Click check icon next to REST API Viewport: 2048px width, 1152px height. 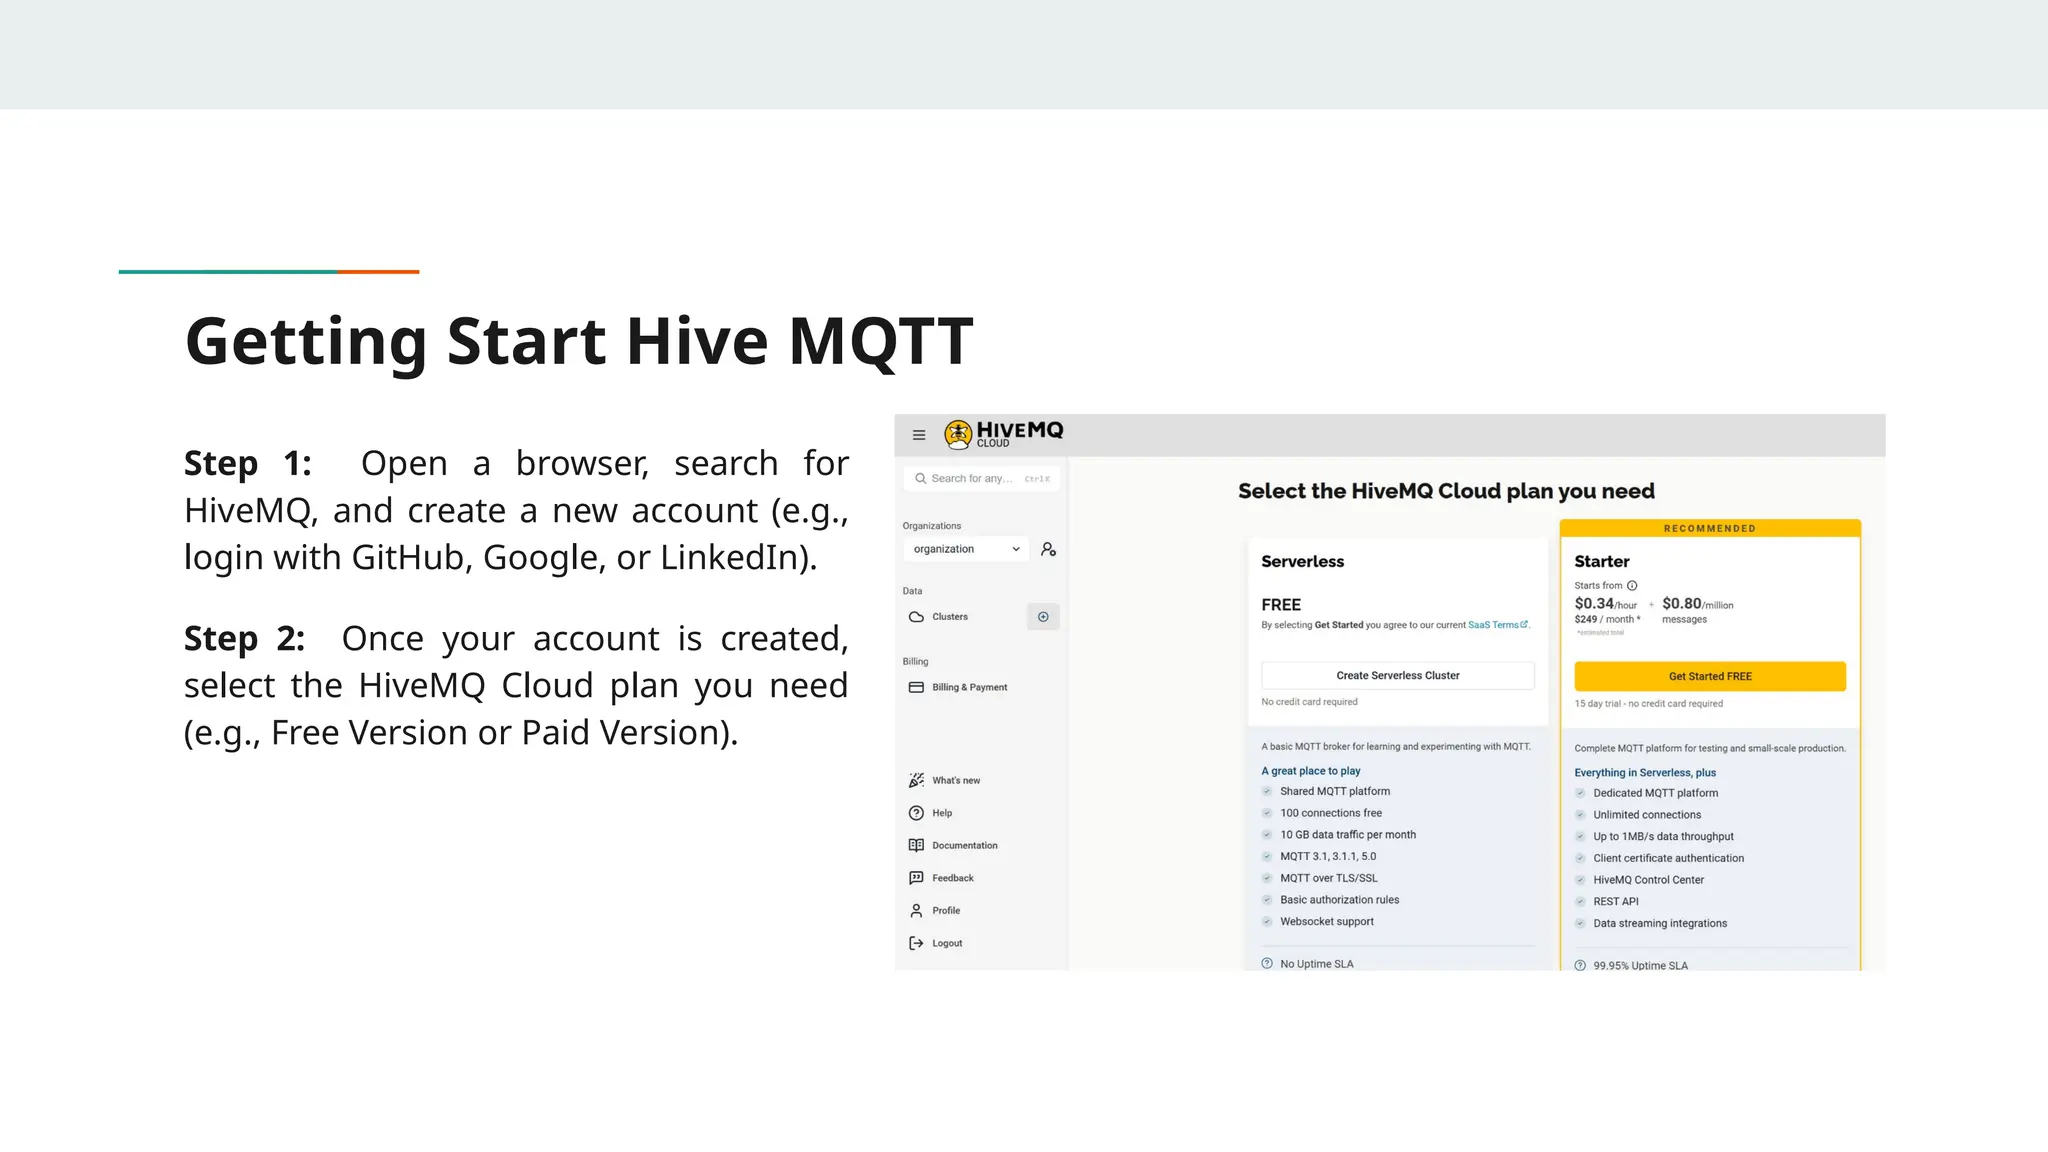pos(1580,901)
